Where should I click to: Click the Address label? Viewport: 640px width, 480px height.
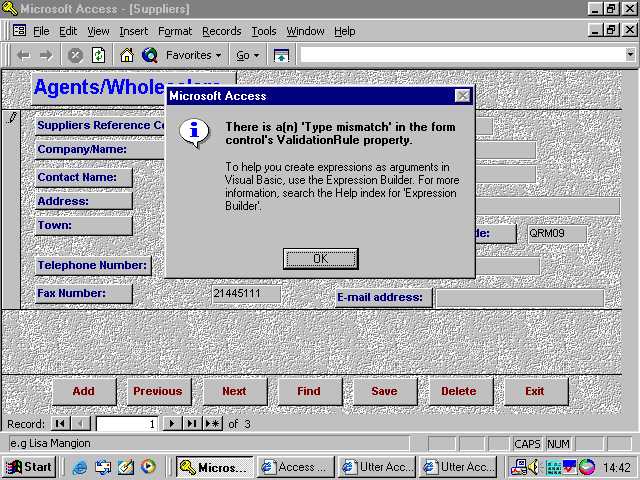pos(84,202)
